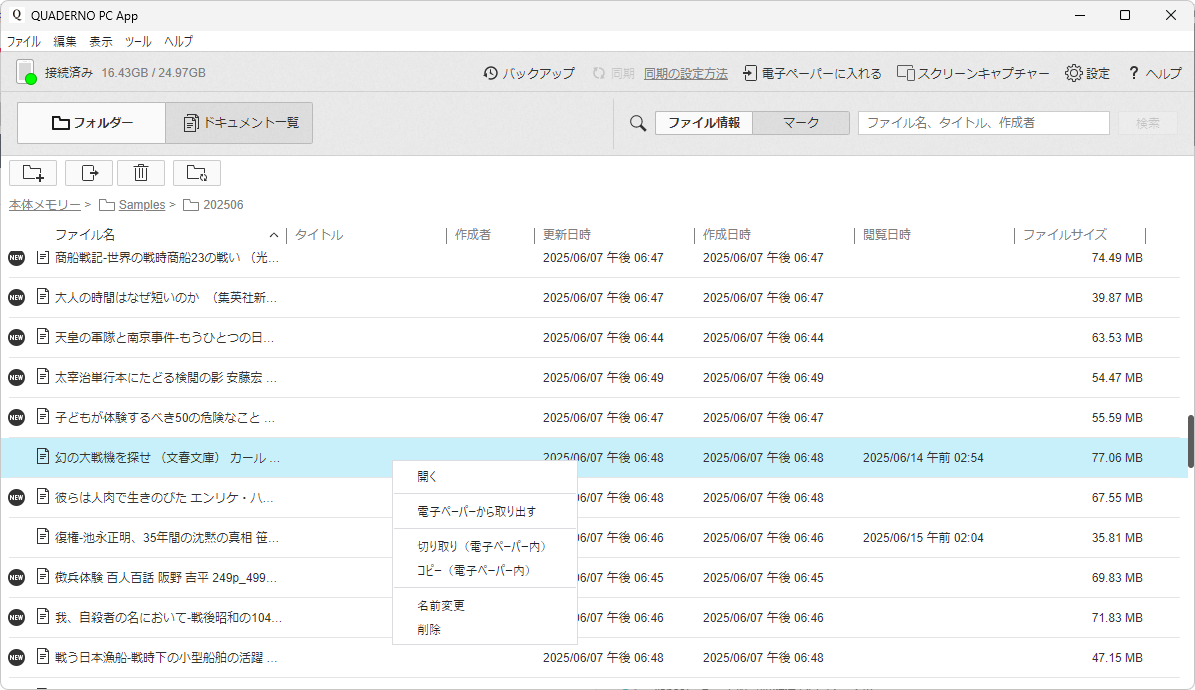Open ヘルプ in the top toolbar
The width and height of the screenshot is (1195, 690).
[1155, 73]
